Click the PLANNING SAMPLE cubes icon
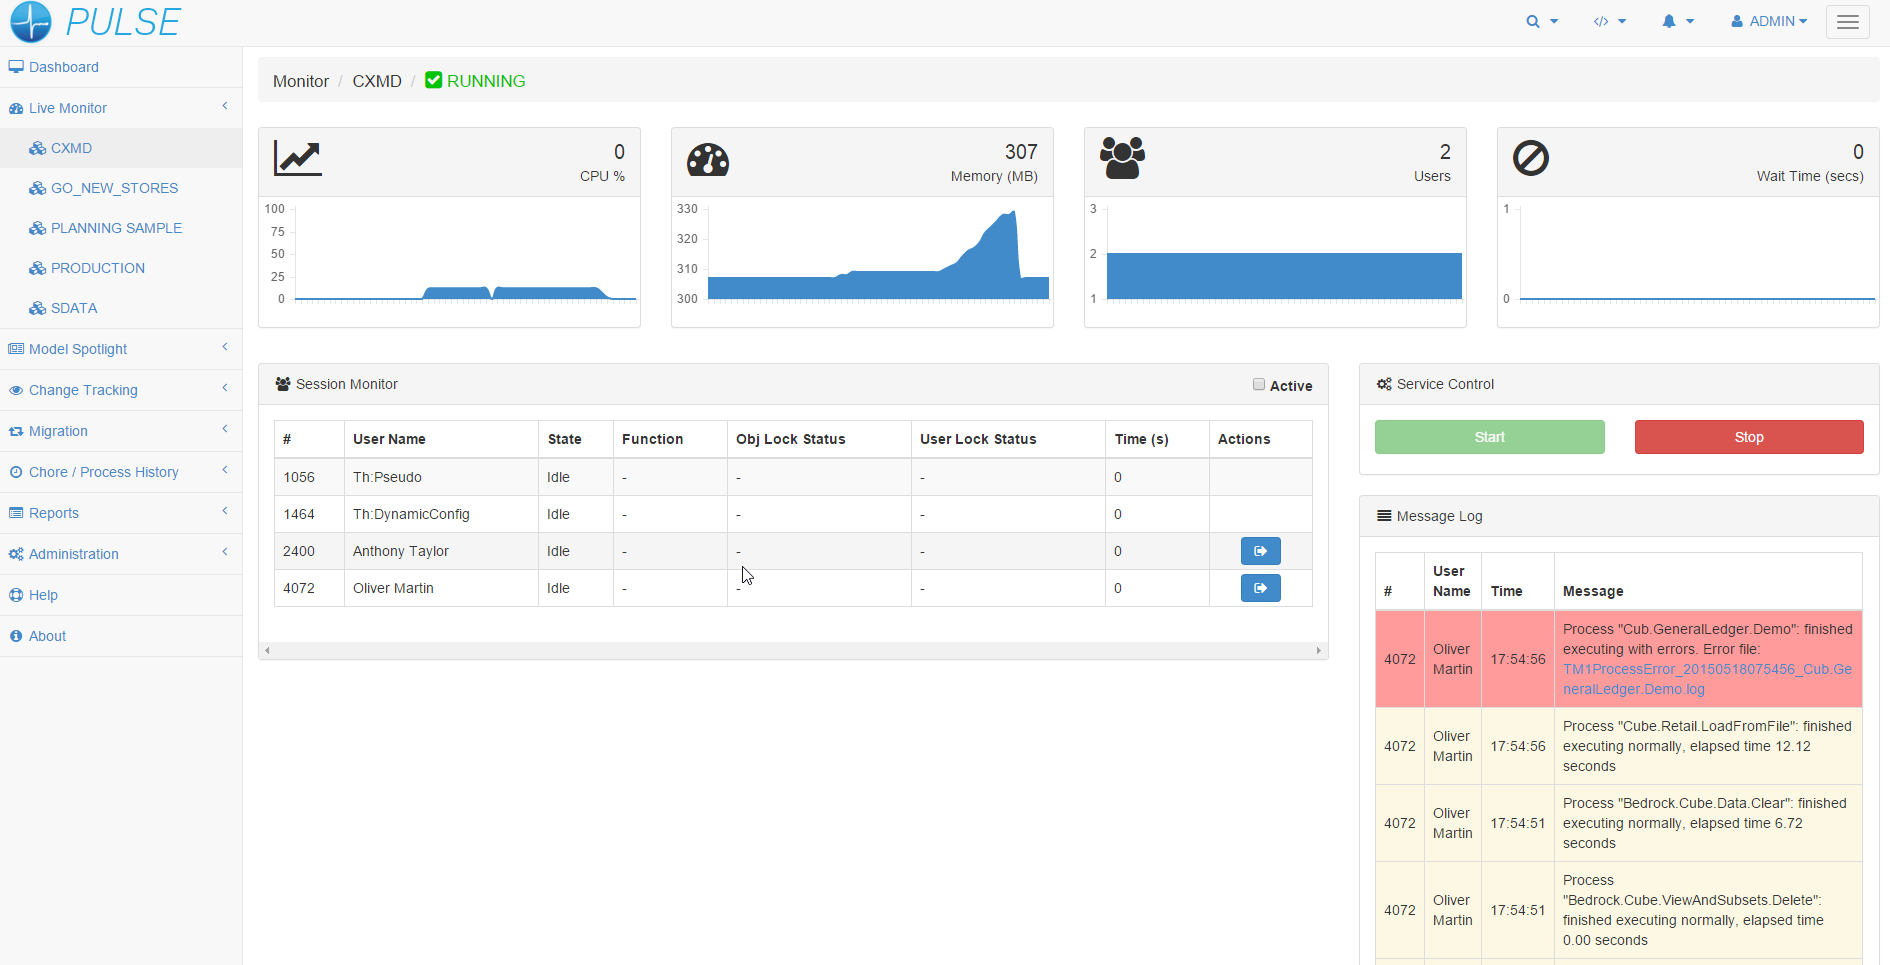The image size is (1890, 965). pos(38,228)
